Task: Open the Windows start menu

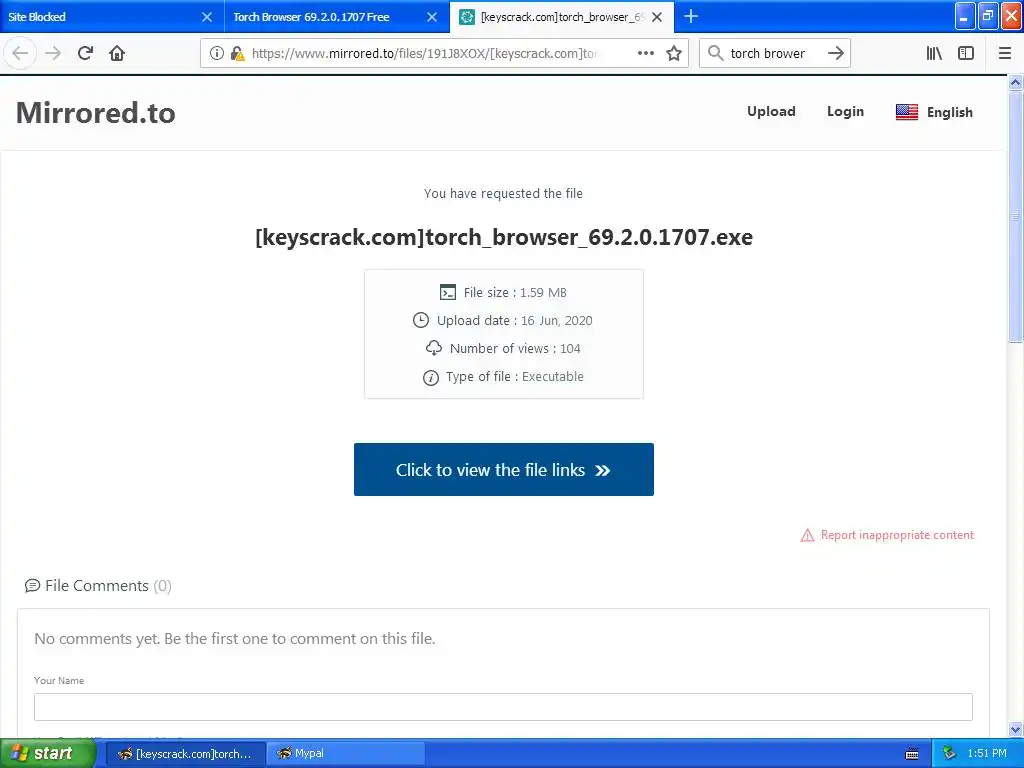Action: click(48, 754)
